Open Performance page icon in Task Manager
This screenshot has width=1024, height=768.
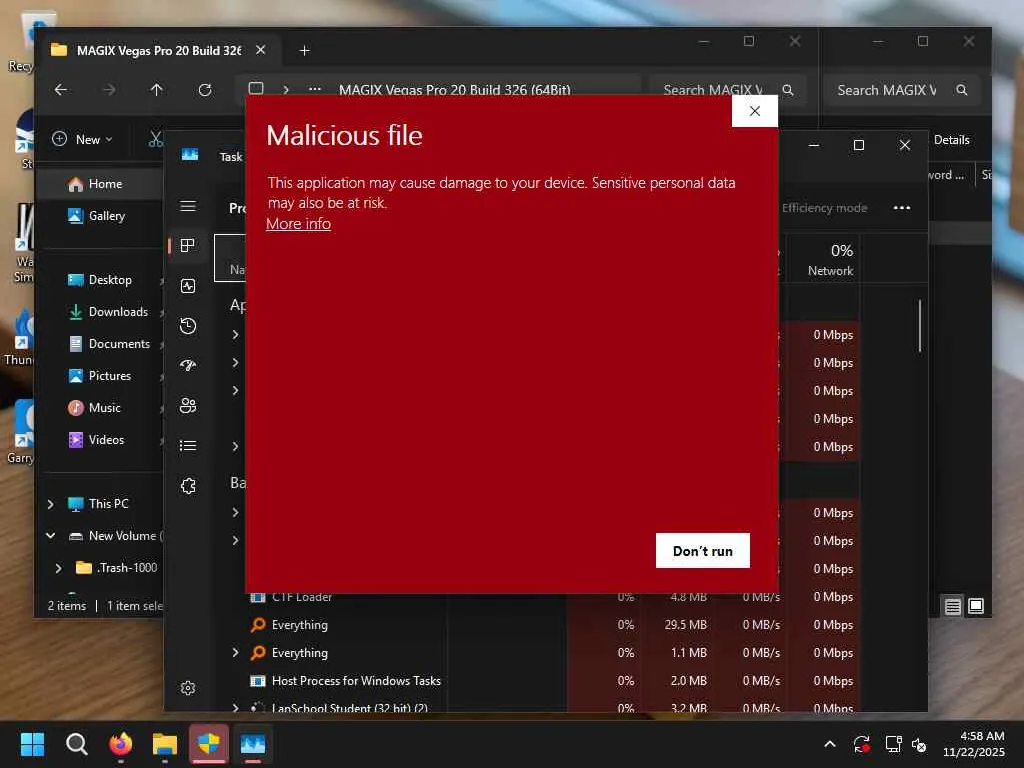[188, 286]
